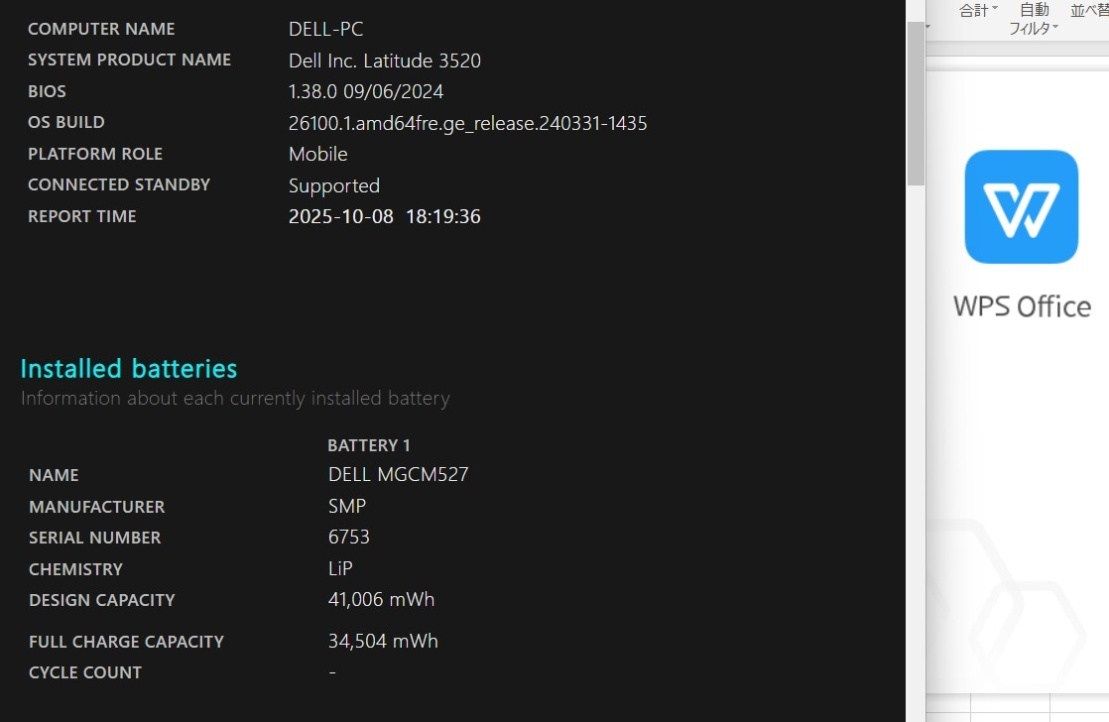Click the OS build string 26100.1.amd64fre
Image resolution: width=1109 pixels, height=722 pixels.
[x=467, y=123]
